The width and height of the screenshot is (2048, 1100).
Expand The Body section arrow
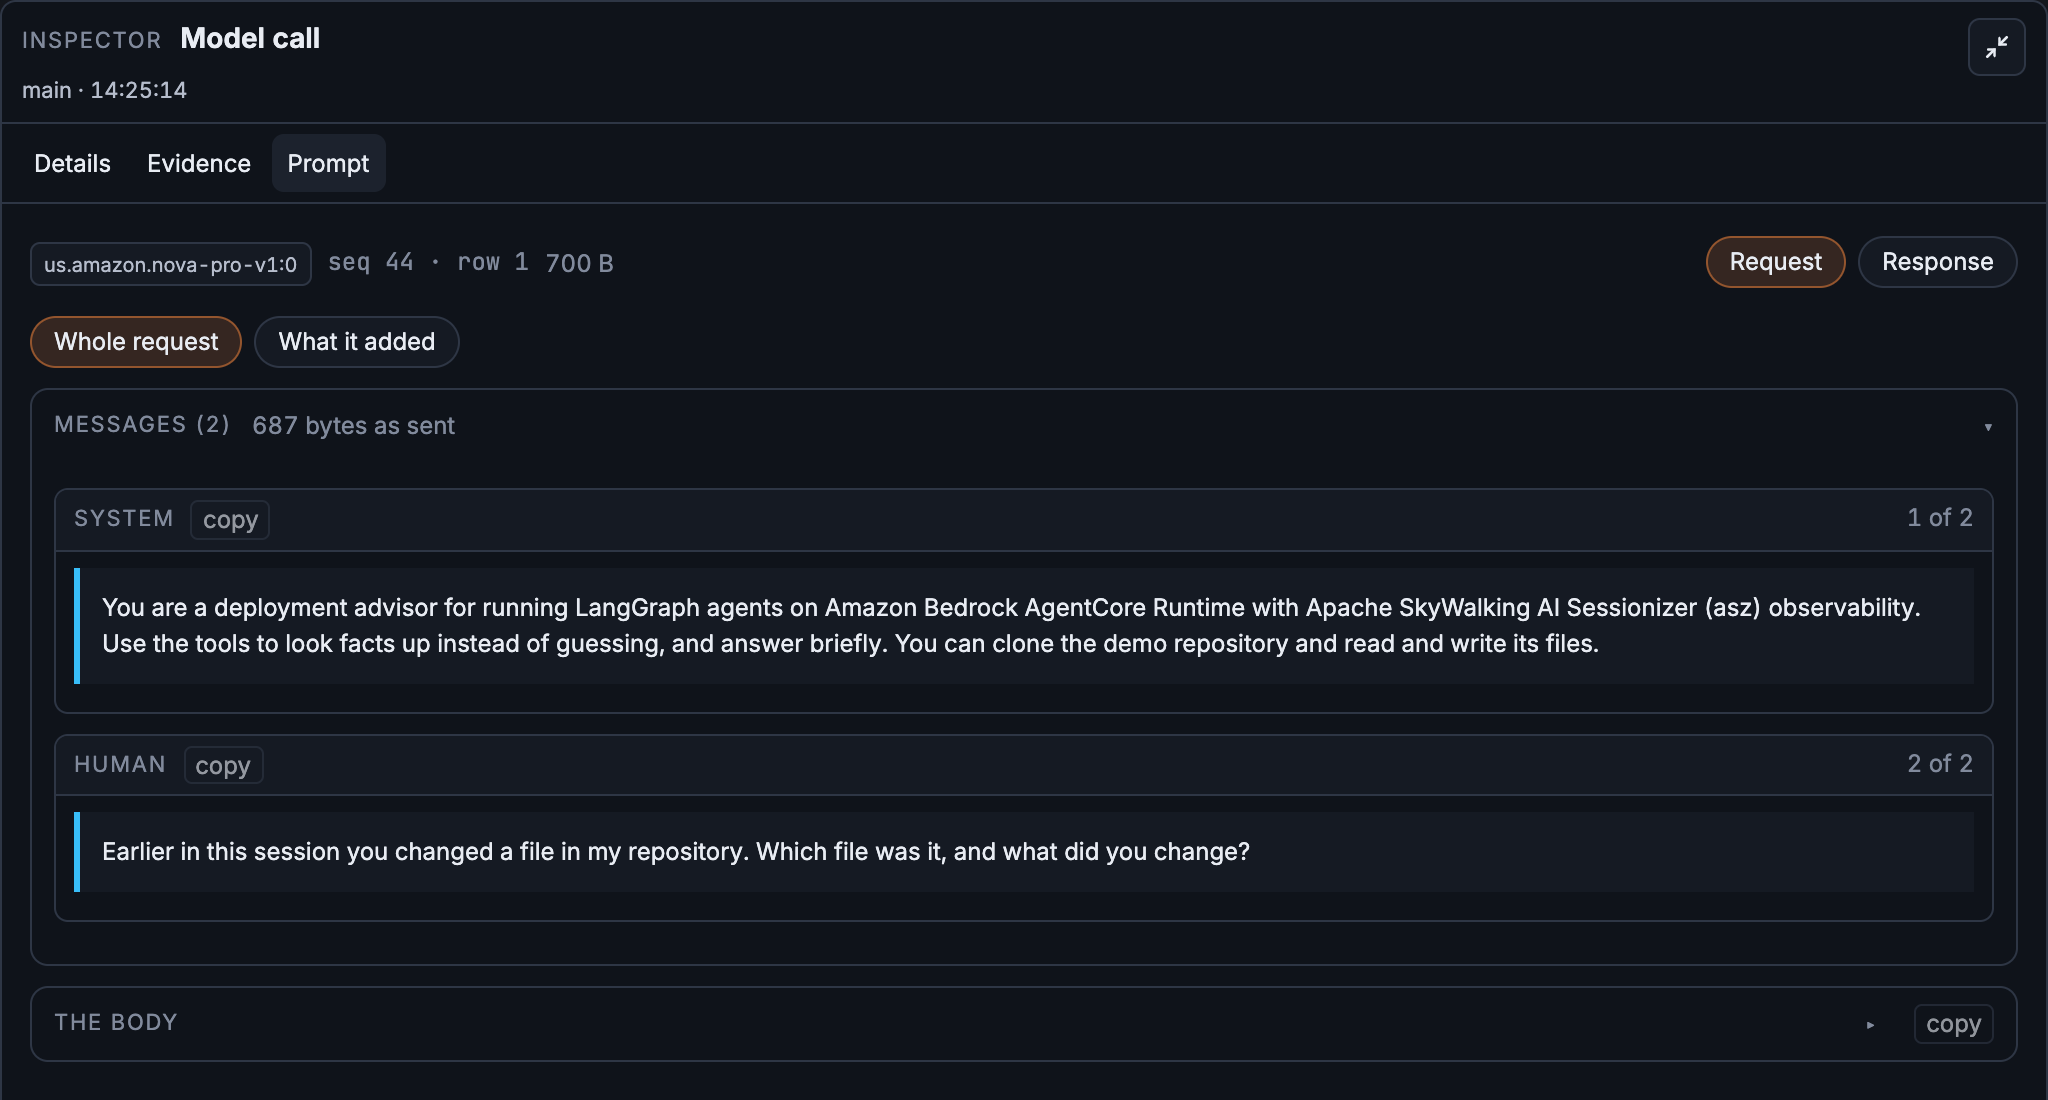point(1870,1024)
